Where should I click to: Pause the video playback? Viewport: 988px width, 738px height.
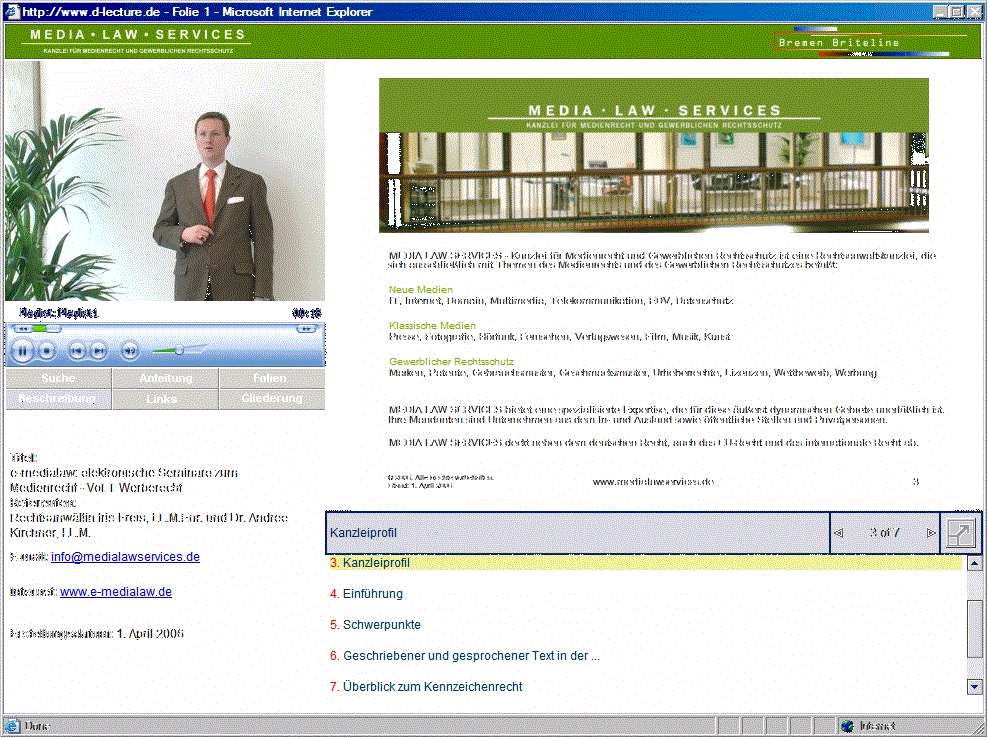coord(22,350)
